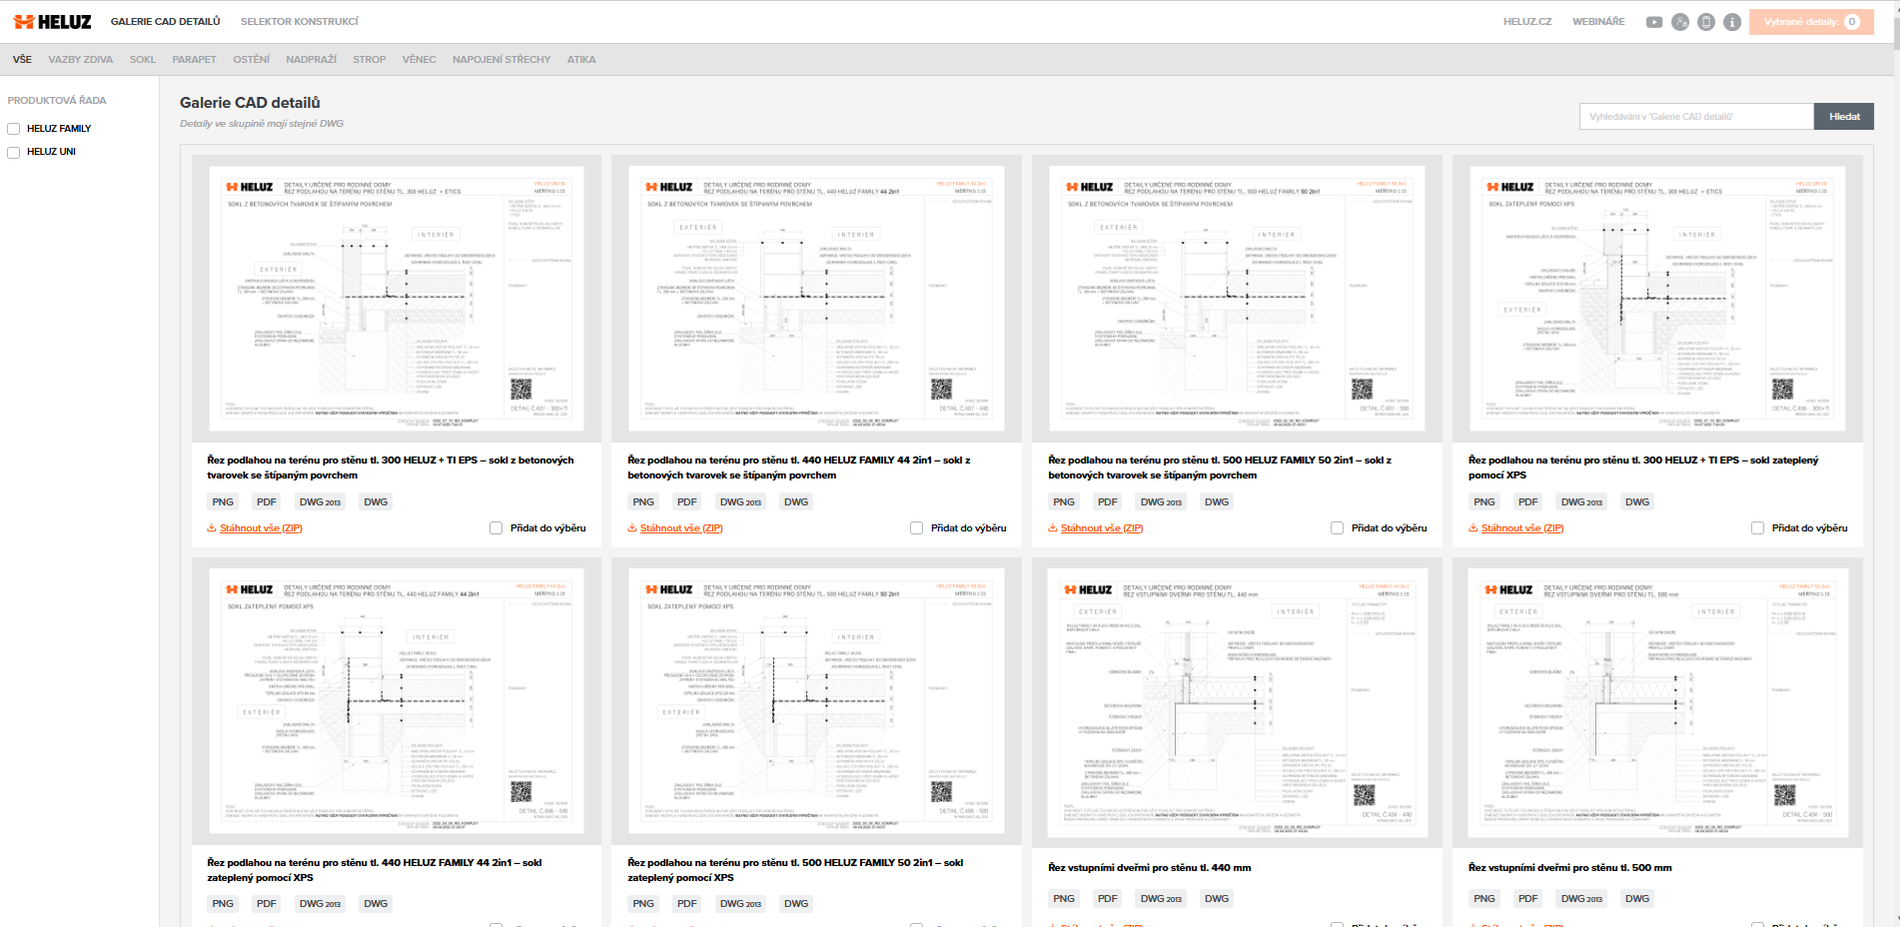Image resolution: width=1900 pixels, height=927 pixels.
Task: Open thumbnail of vstupními dveřmi 440 mm detail
Action: pyautogui.click(x=1237, y=703)
